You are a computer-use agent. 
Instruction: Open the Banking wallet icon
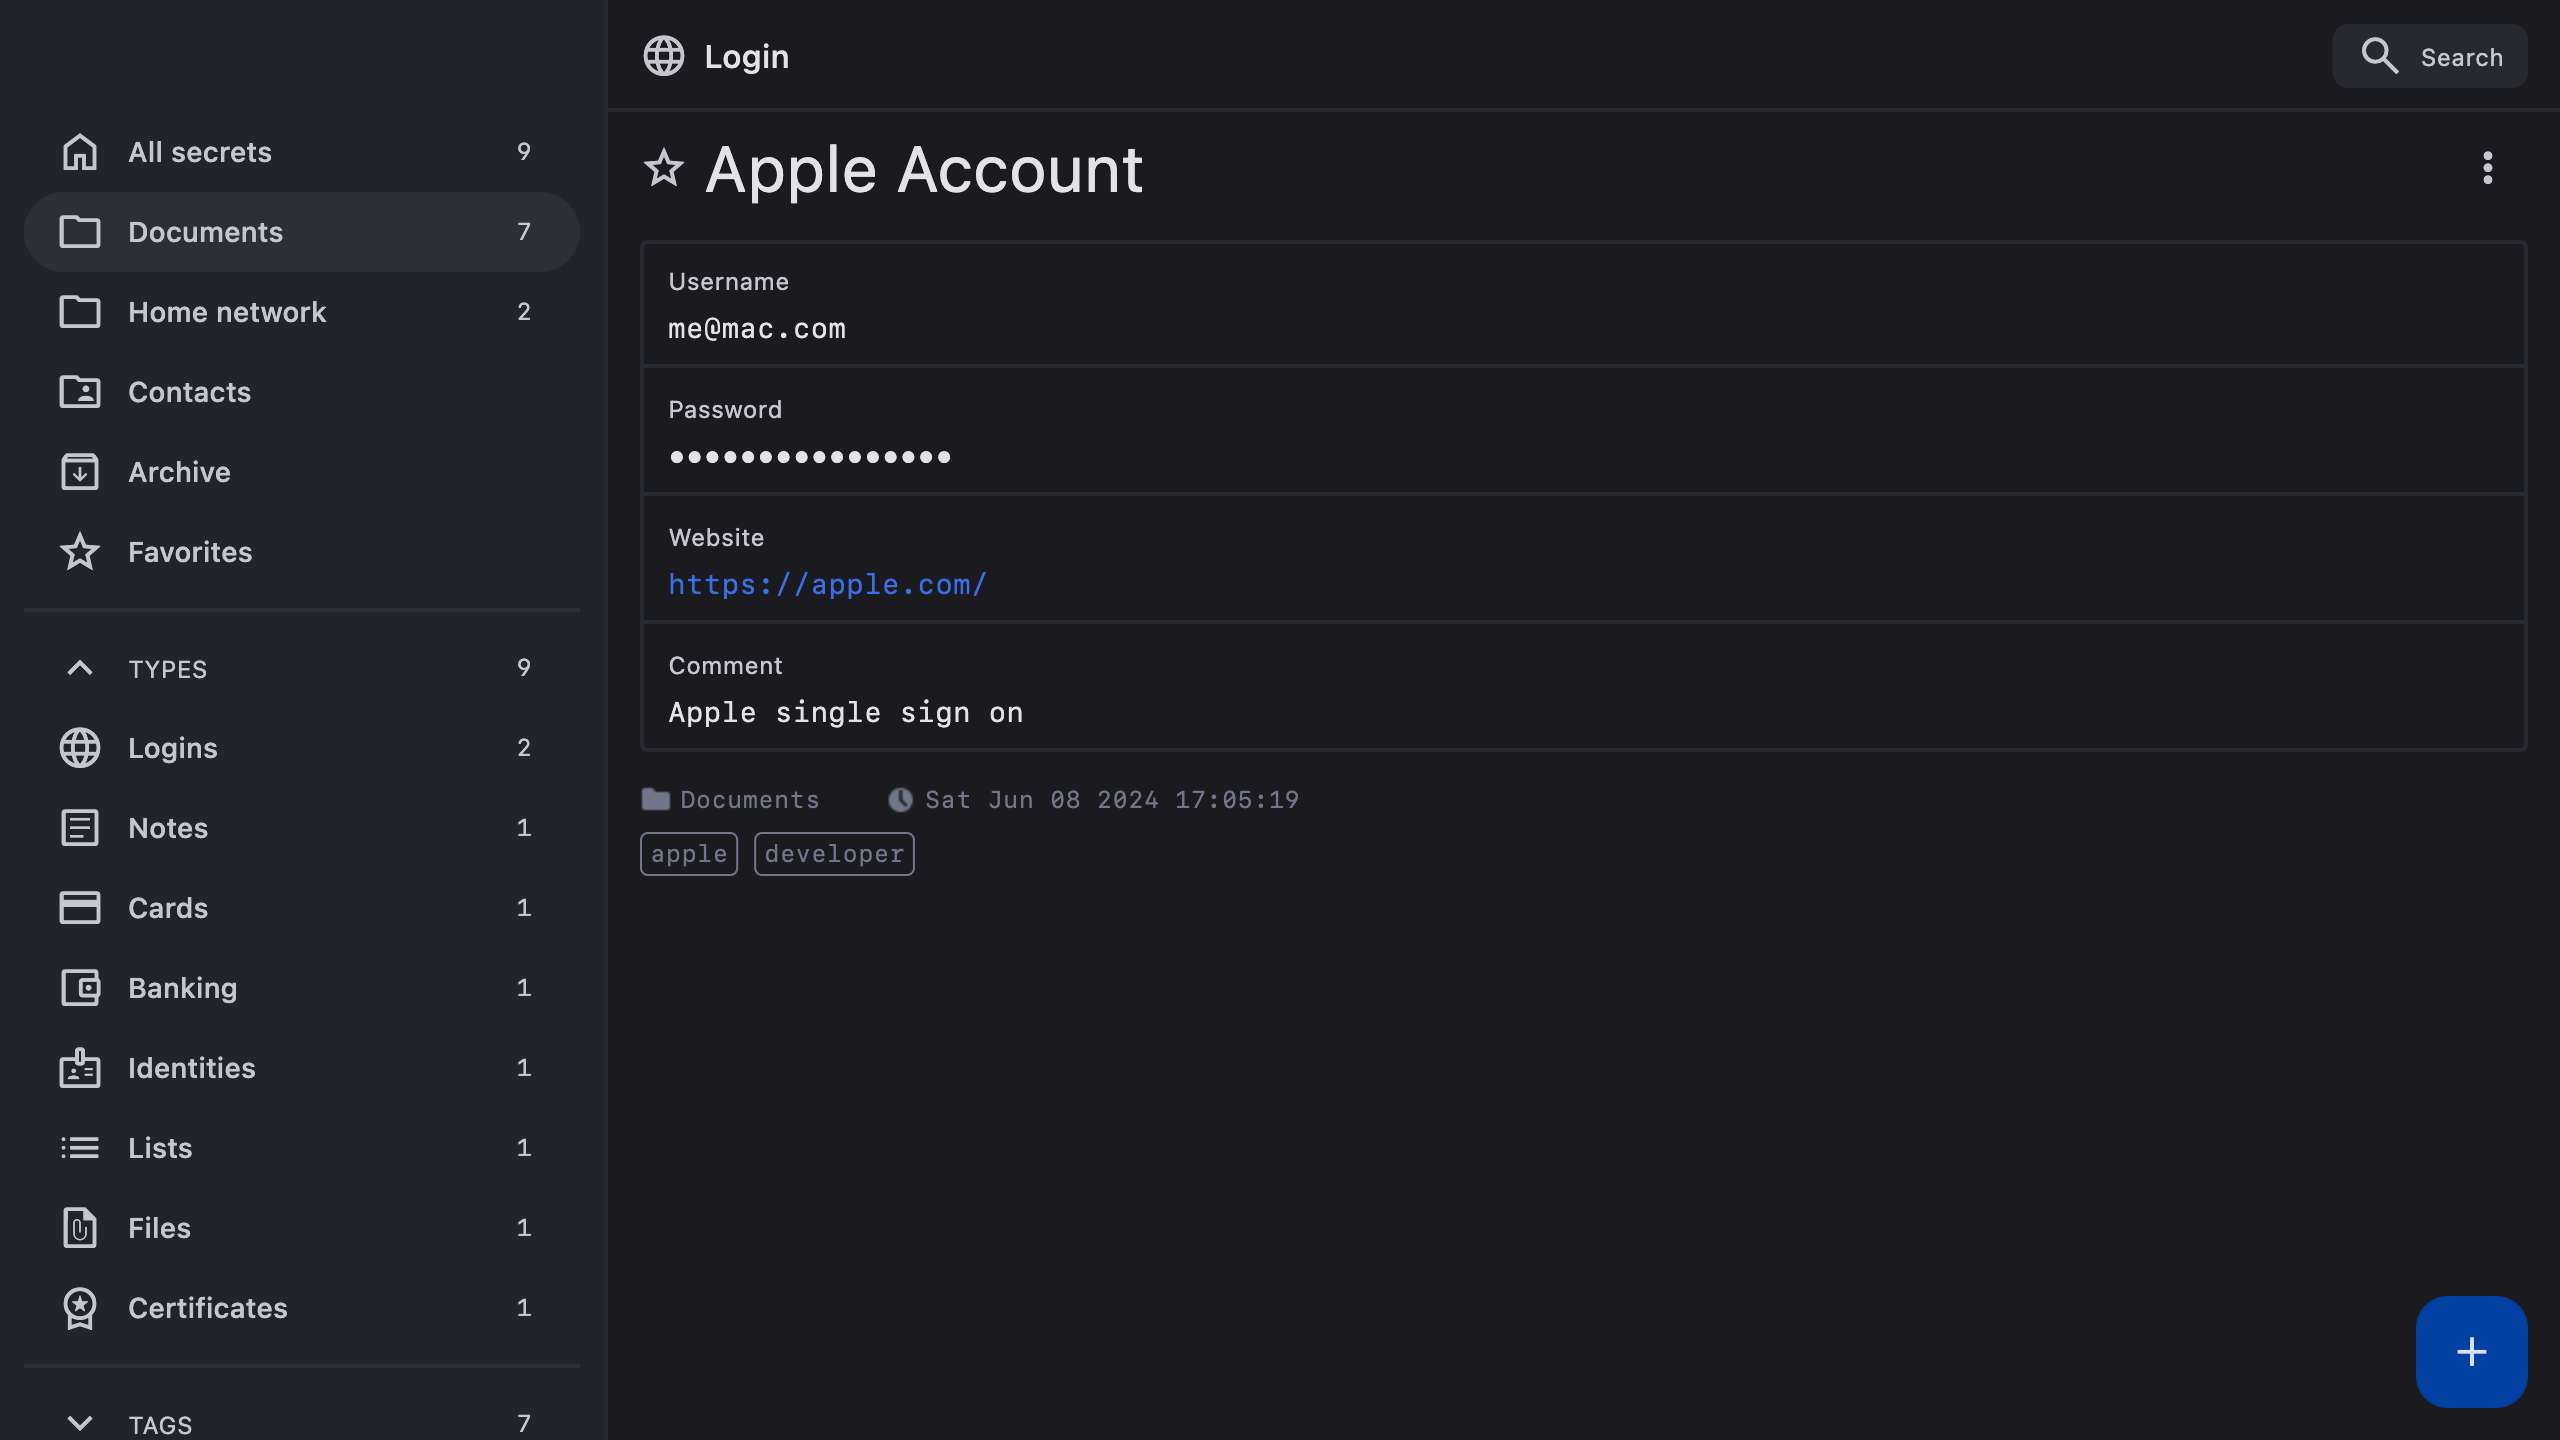(x=80, y=988)
